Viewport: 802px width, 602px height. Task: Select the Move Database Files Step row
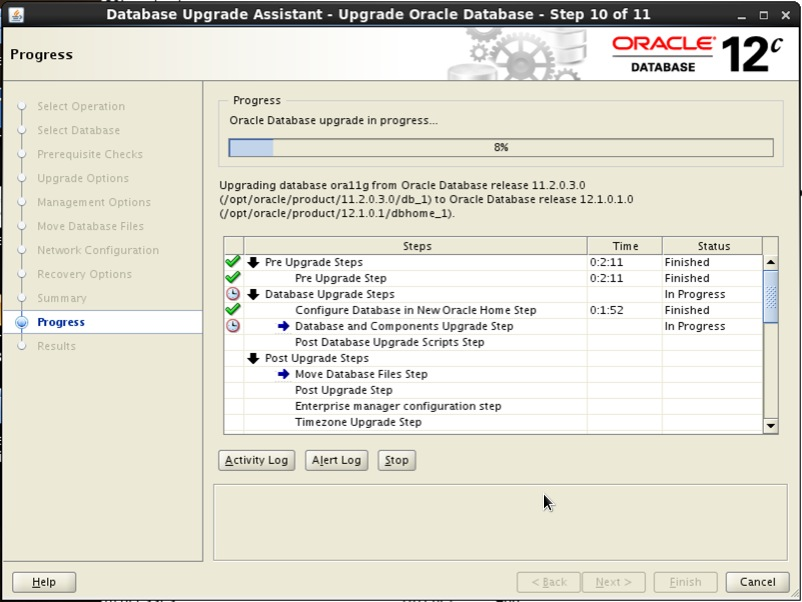[x=494, y=374]
